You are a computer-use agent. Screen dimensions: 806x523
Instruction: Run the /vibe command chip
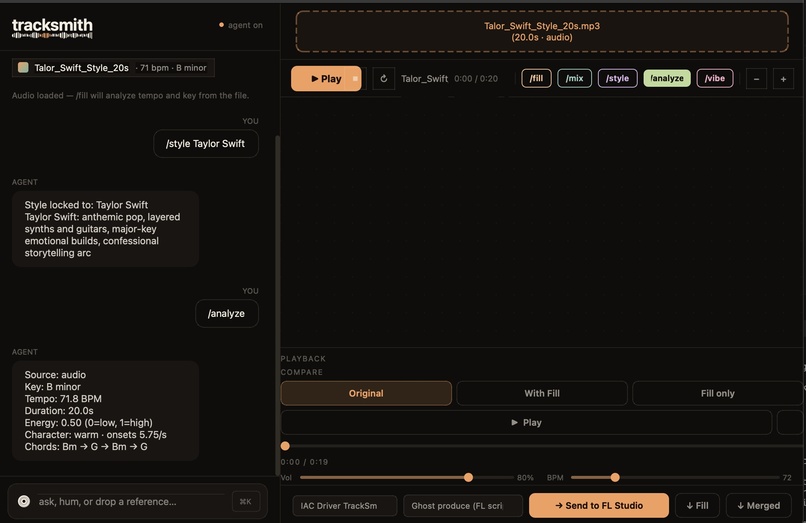click(715, 78)
